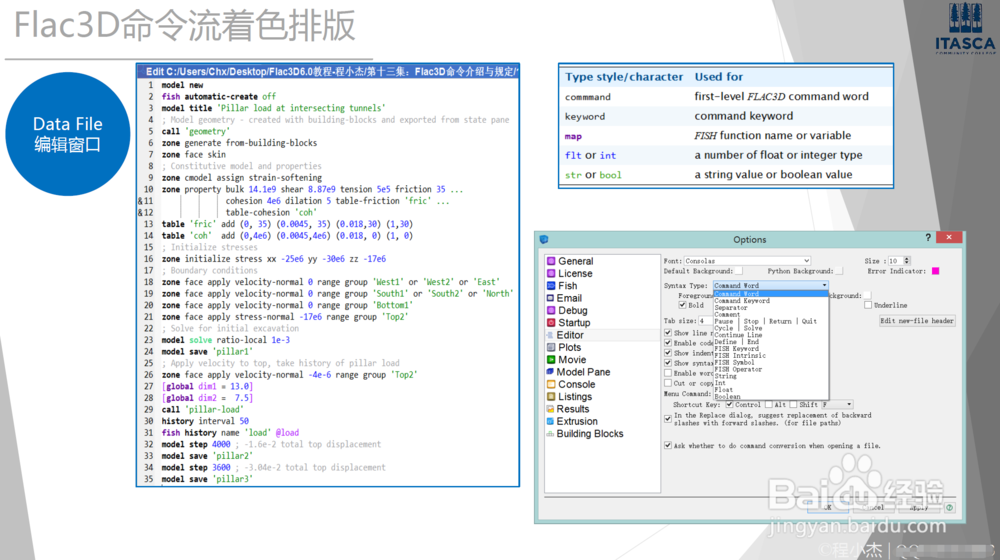The image size is (1000, 560).
Task: Open the Fish options icon
Action: [x=551, y=286]
